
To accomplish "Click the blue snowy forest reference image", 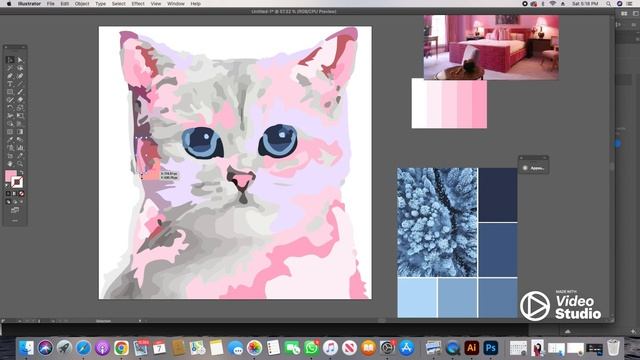I will tap(437, 222).
